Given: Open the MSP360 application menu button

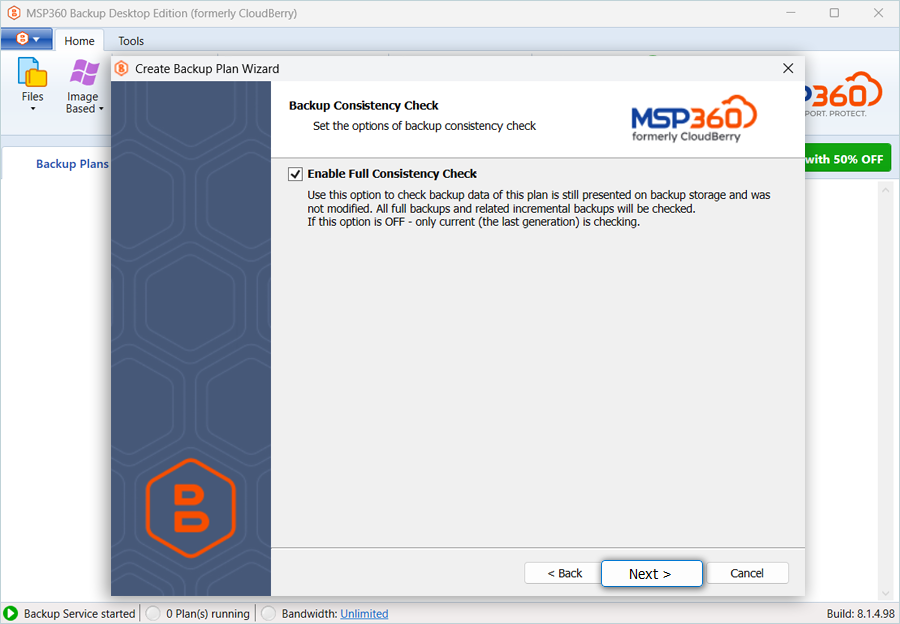Looking at the screenshot, I should (27, 40).
